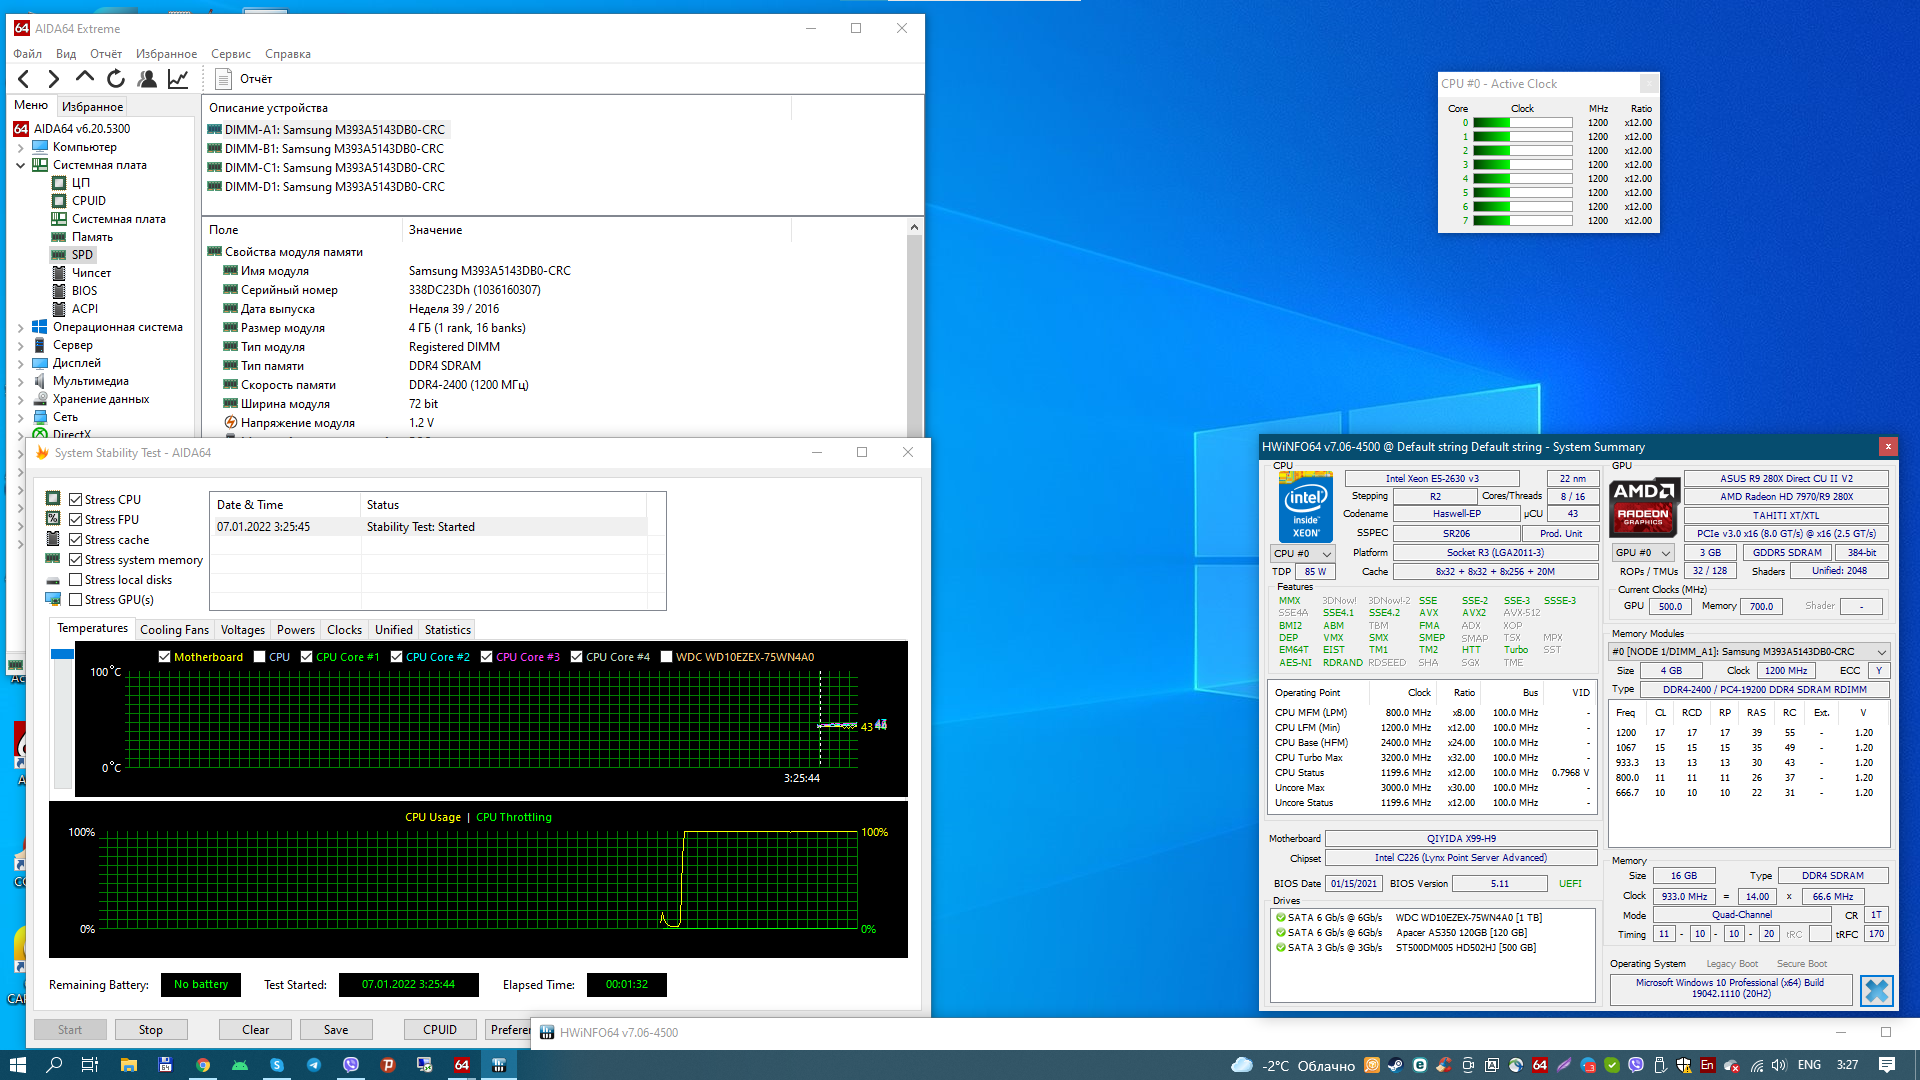Screen dimensions: 1920x1080
Task: Enable Stress local disks checkbox
Action: click(75, 580)
